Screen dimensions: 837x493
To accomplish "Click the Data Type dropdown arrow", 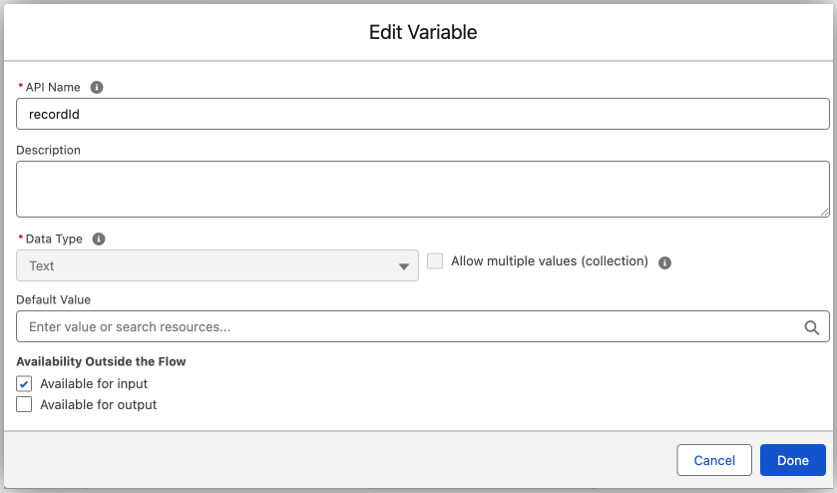I will point(404,267).
